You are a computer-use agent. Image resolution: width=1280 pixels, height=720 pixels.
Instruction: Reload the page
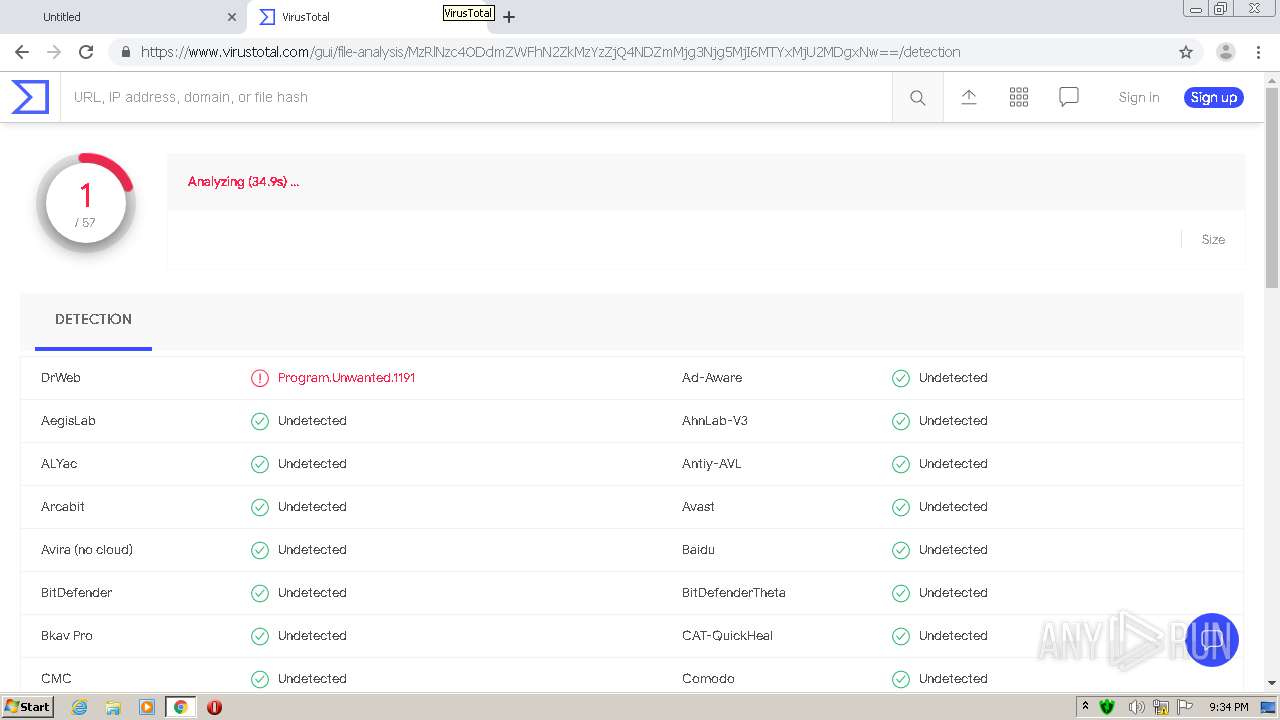point(86,52)
